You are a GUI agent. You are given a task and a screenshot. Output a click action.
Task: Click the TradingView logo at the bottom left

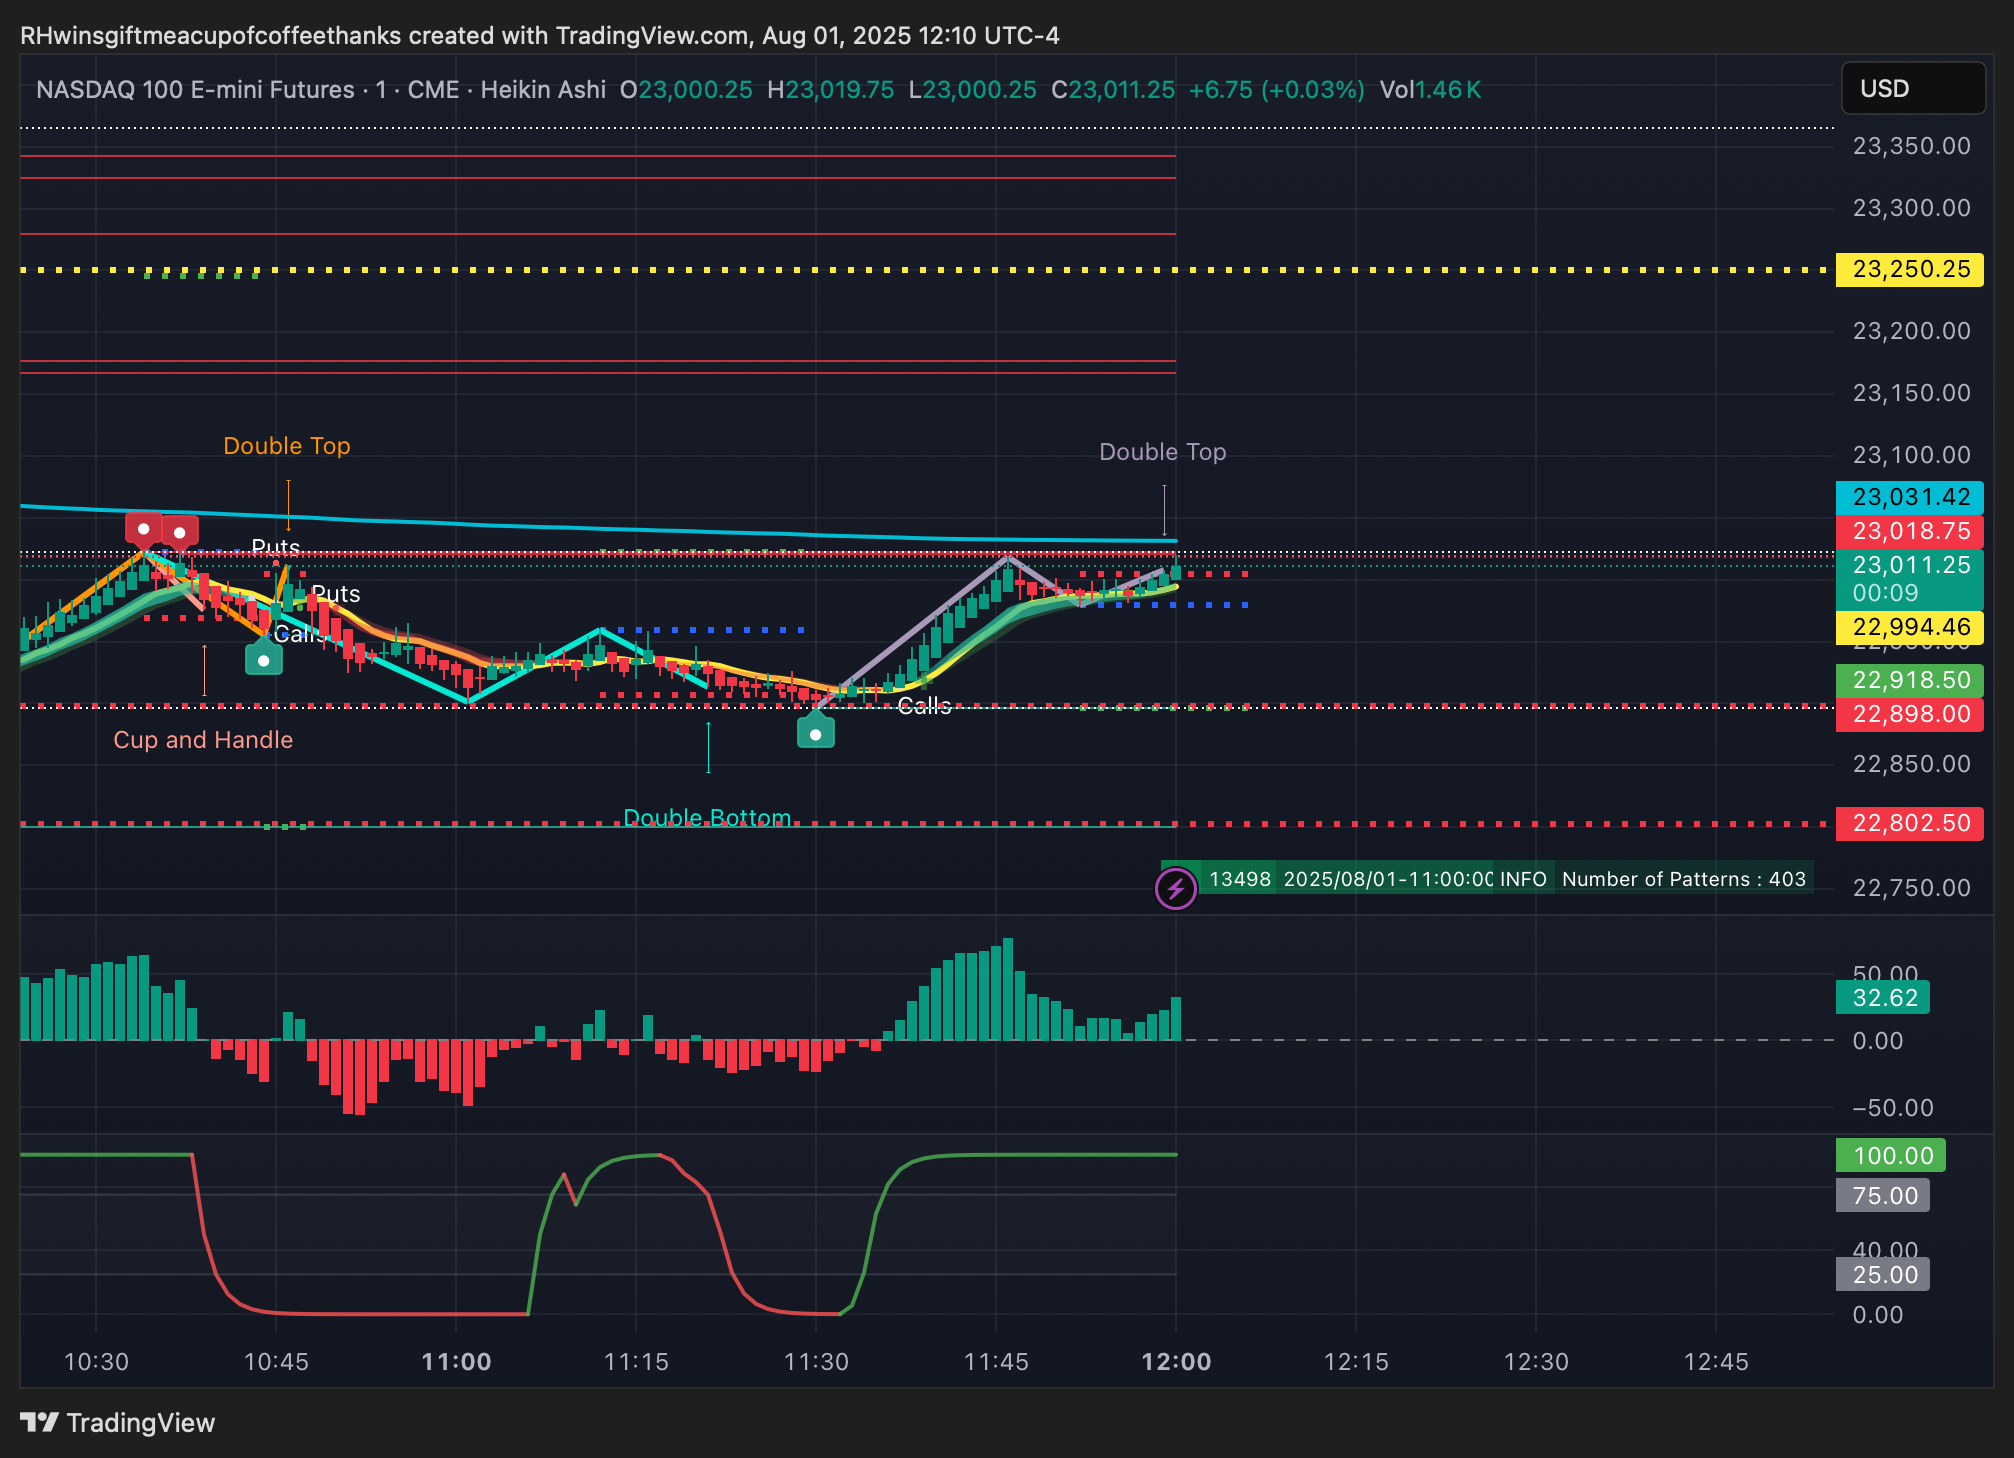[x=118, y=1422]
